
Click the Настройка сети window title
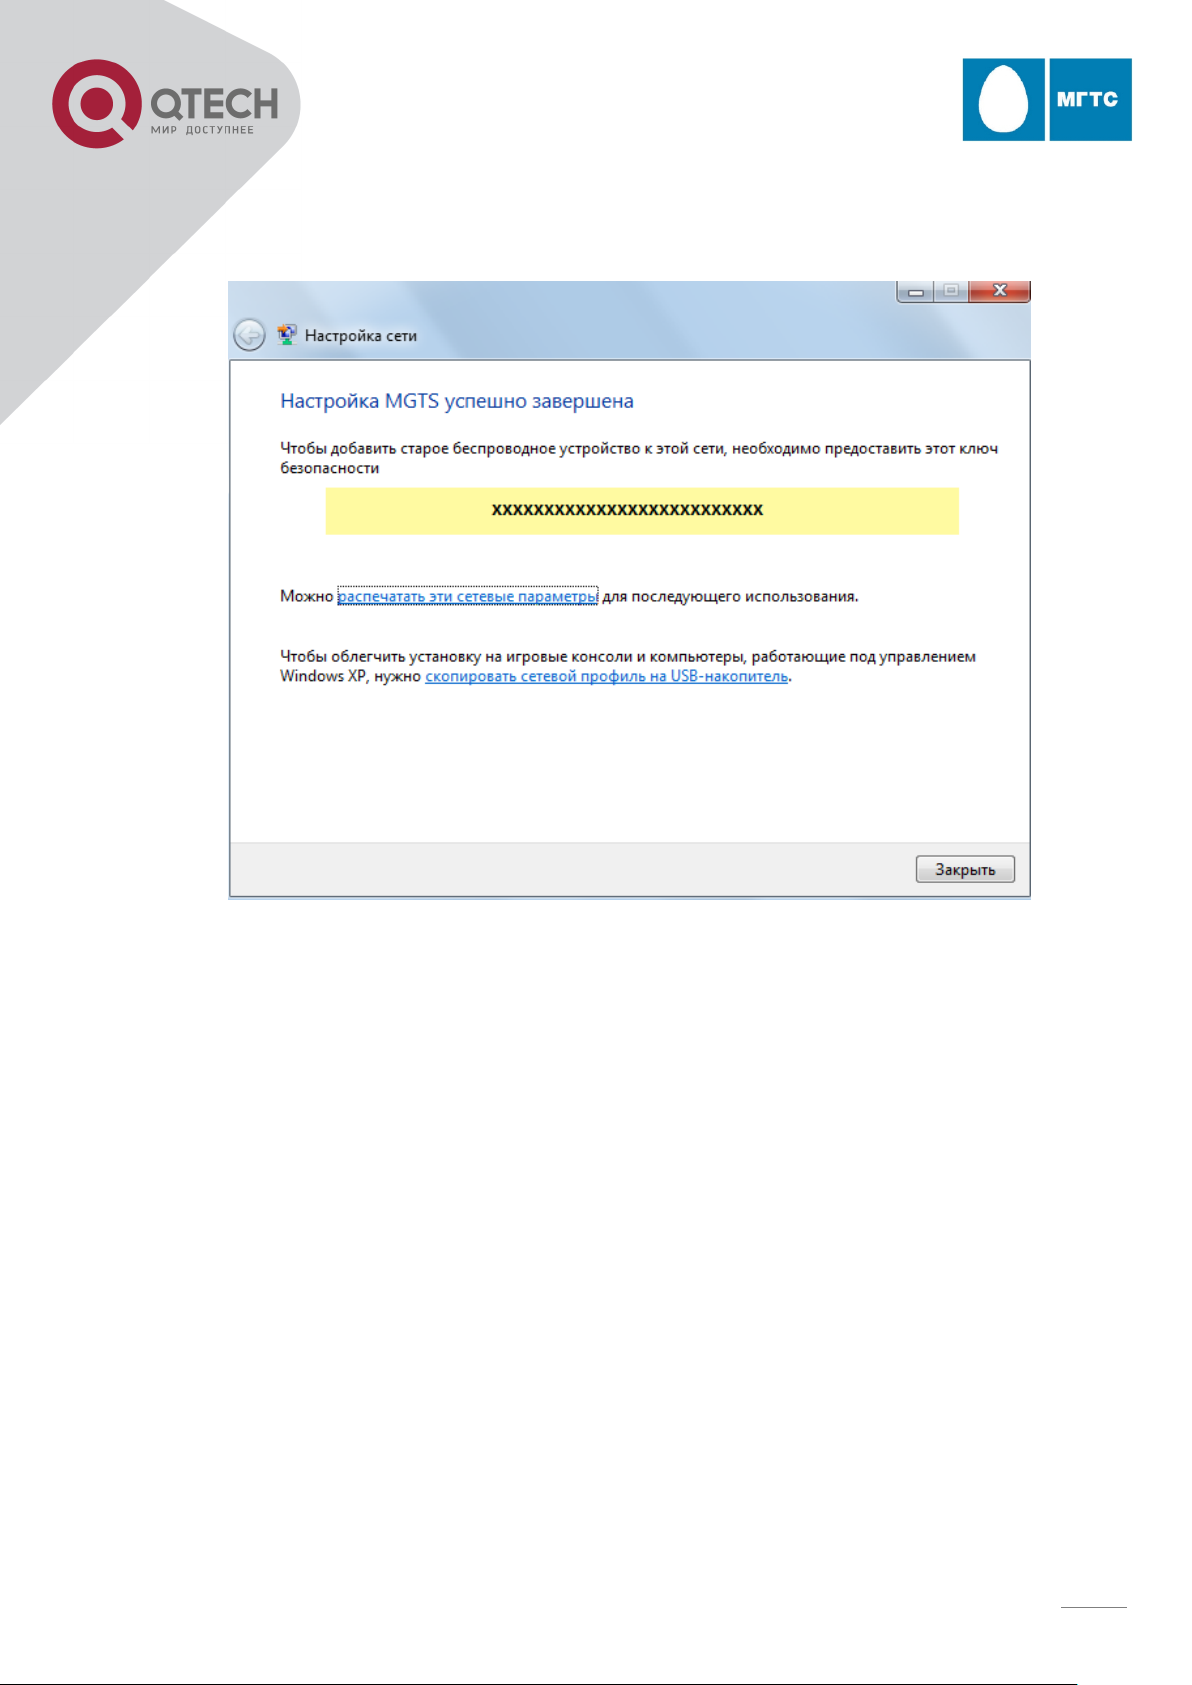361,336
